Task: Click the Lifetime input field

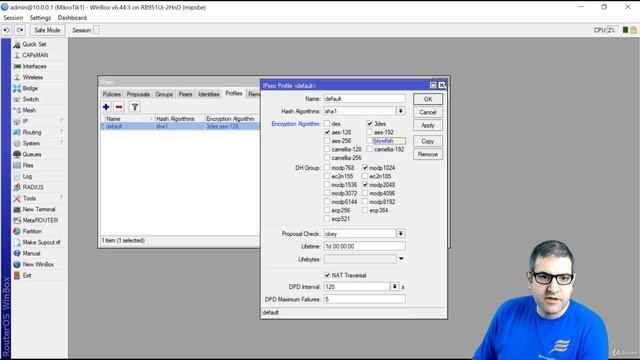Action: pos(364,246)
